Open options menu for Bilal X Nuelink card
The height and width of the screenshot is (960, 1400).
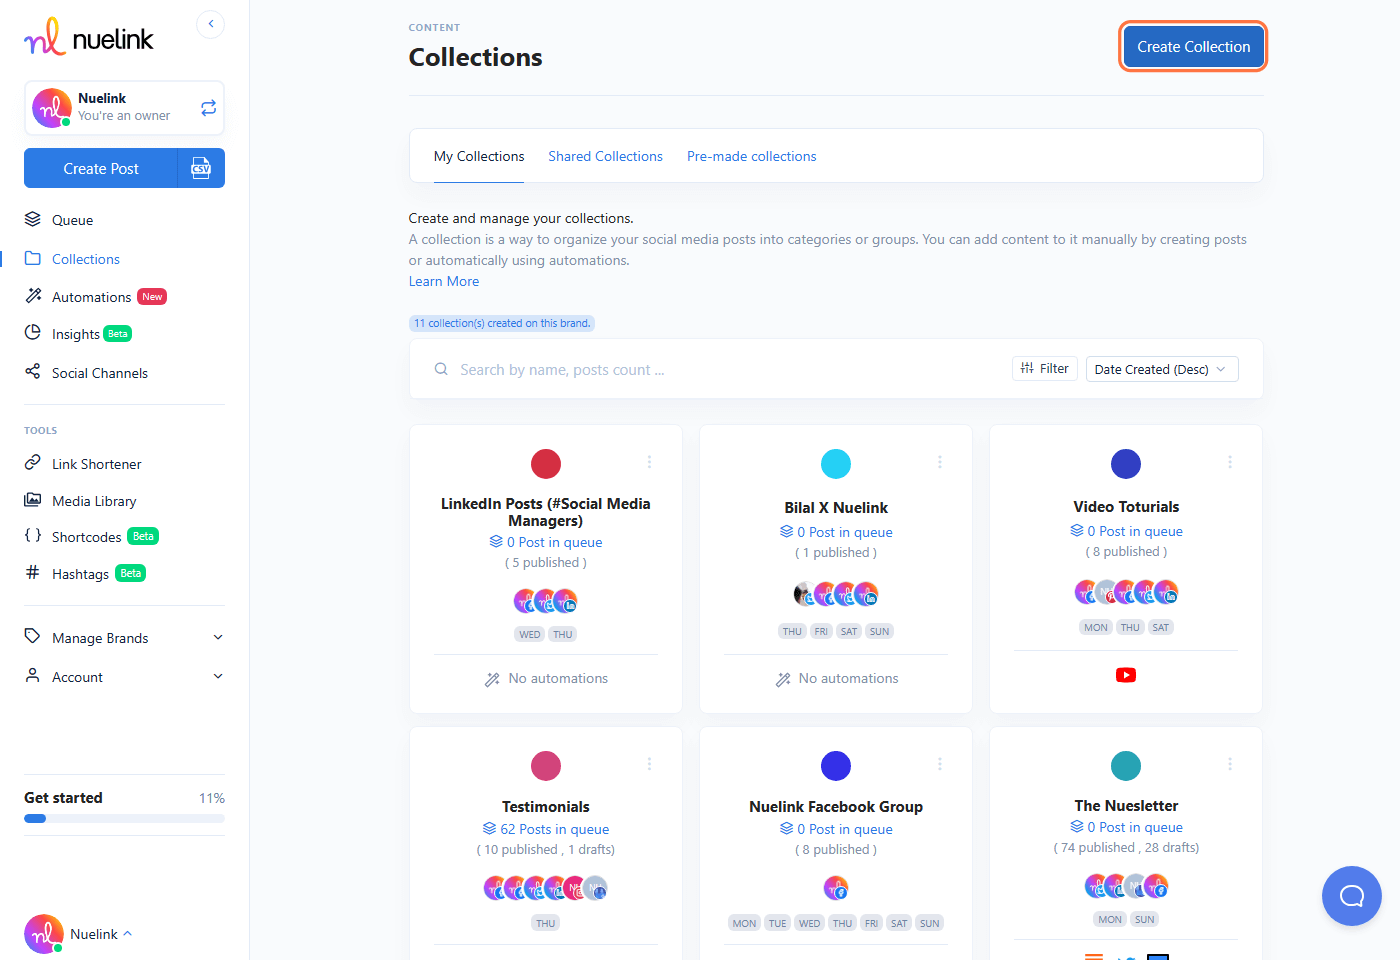[x=940, y=462]
